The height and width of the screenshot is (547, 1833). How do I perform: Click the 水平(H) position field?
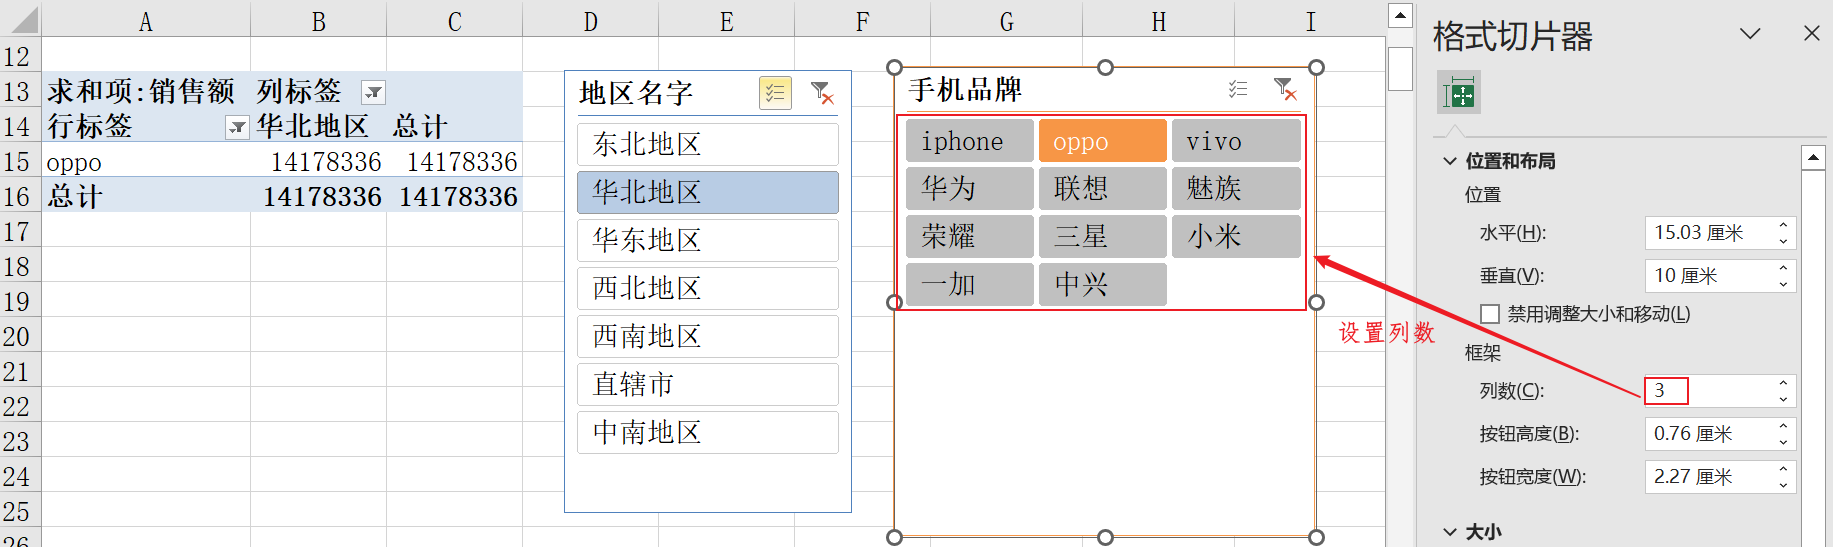(1708, 233)
